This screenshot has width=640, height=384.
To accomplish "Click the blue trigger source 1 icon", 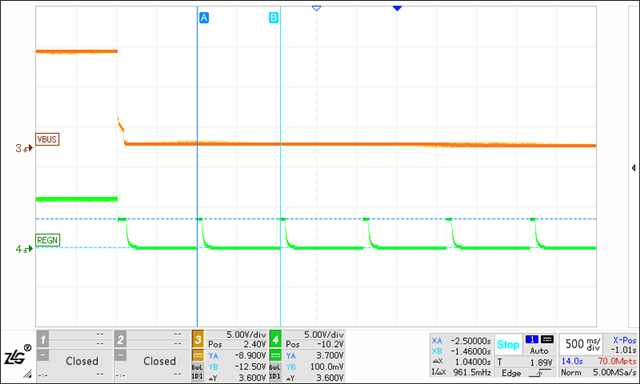I will (x=532, y=340).
